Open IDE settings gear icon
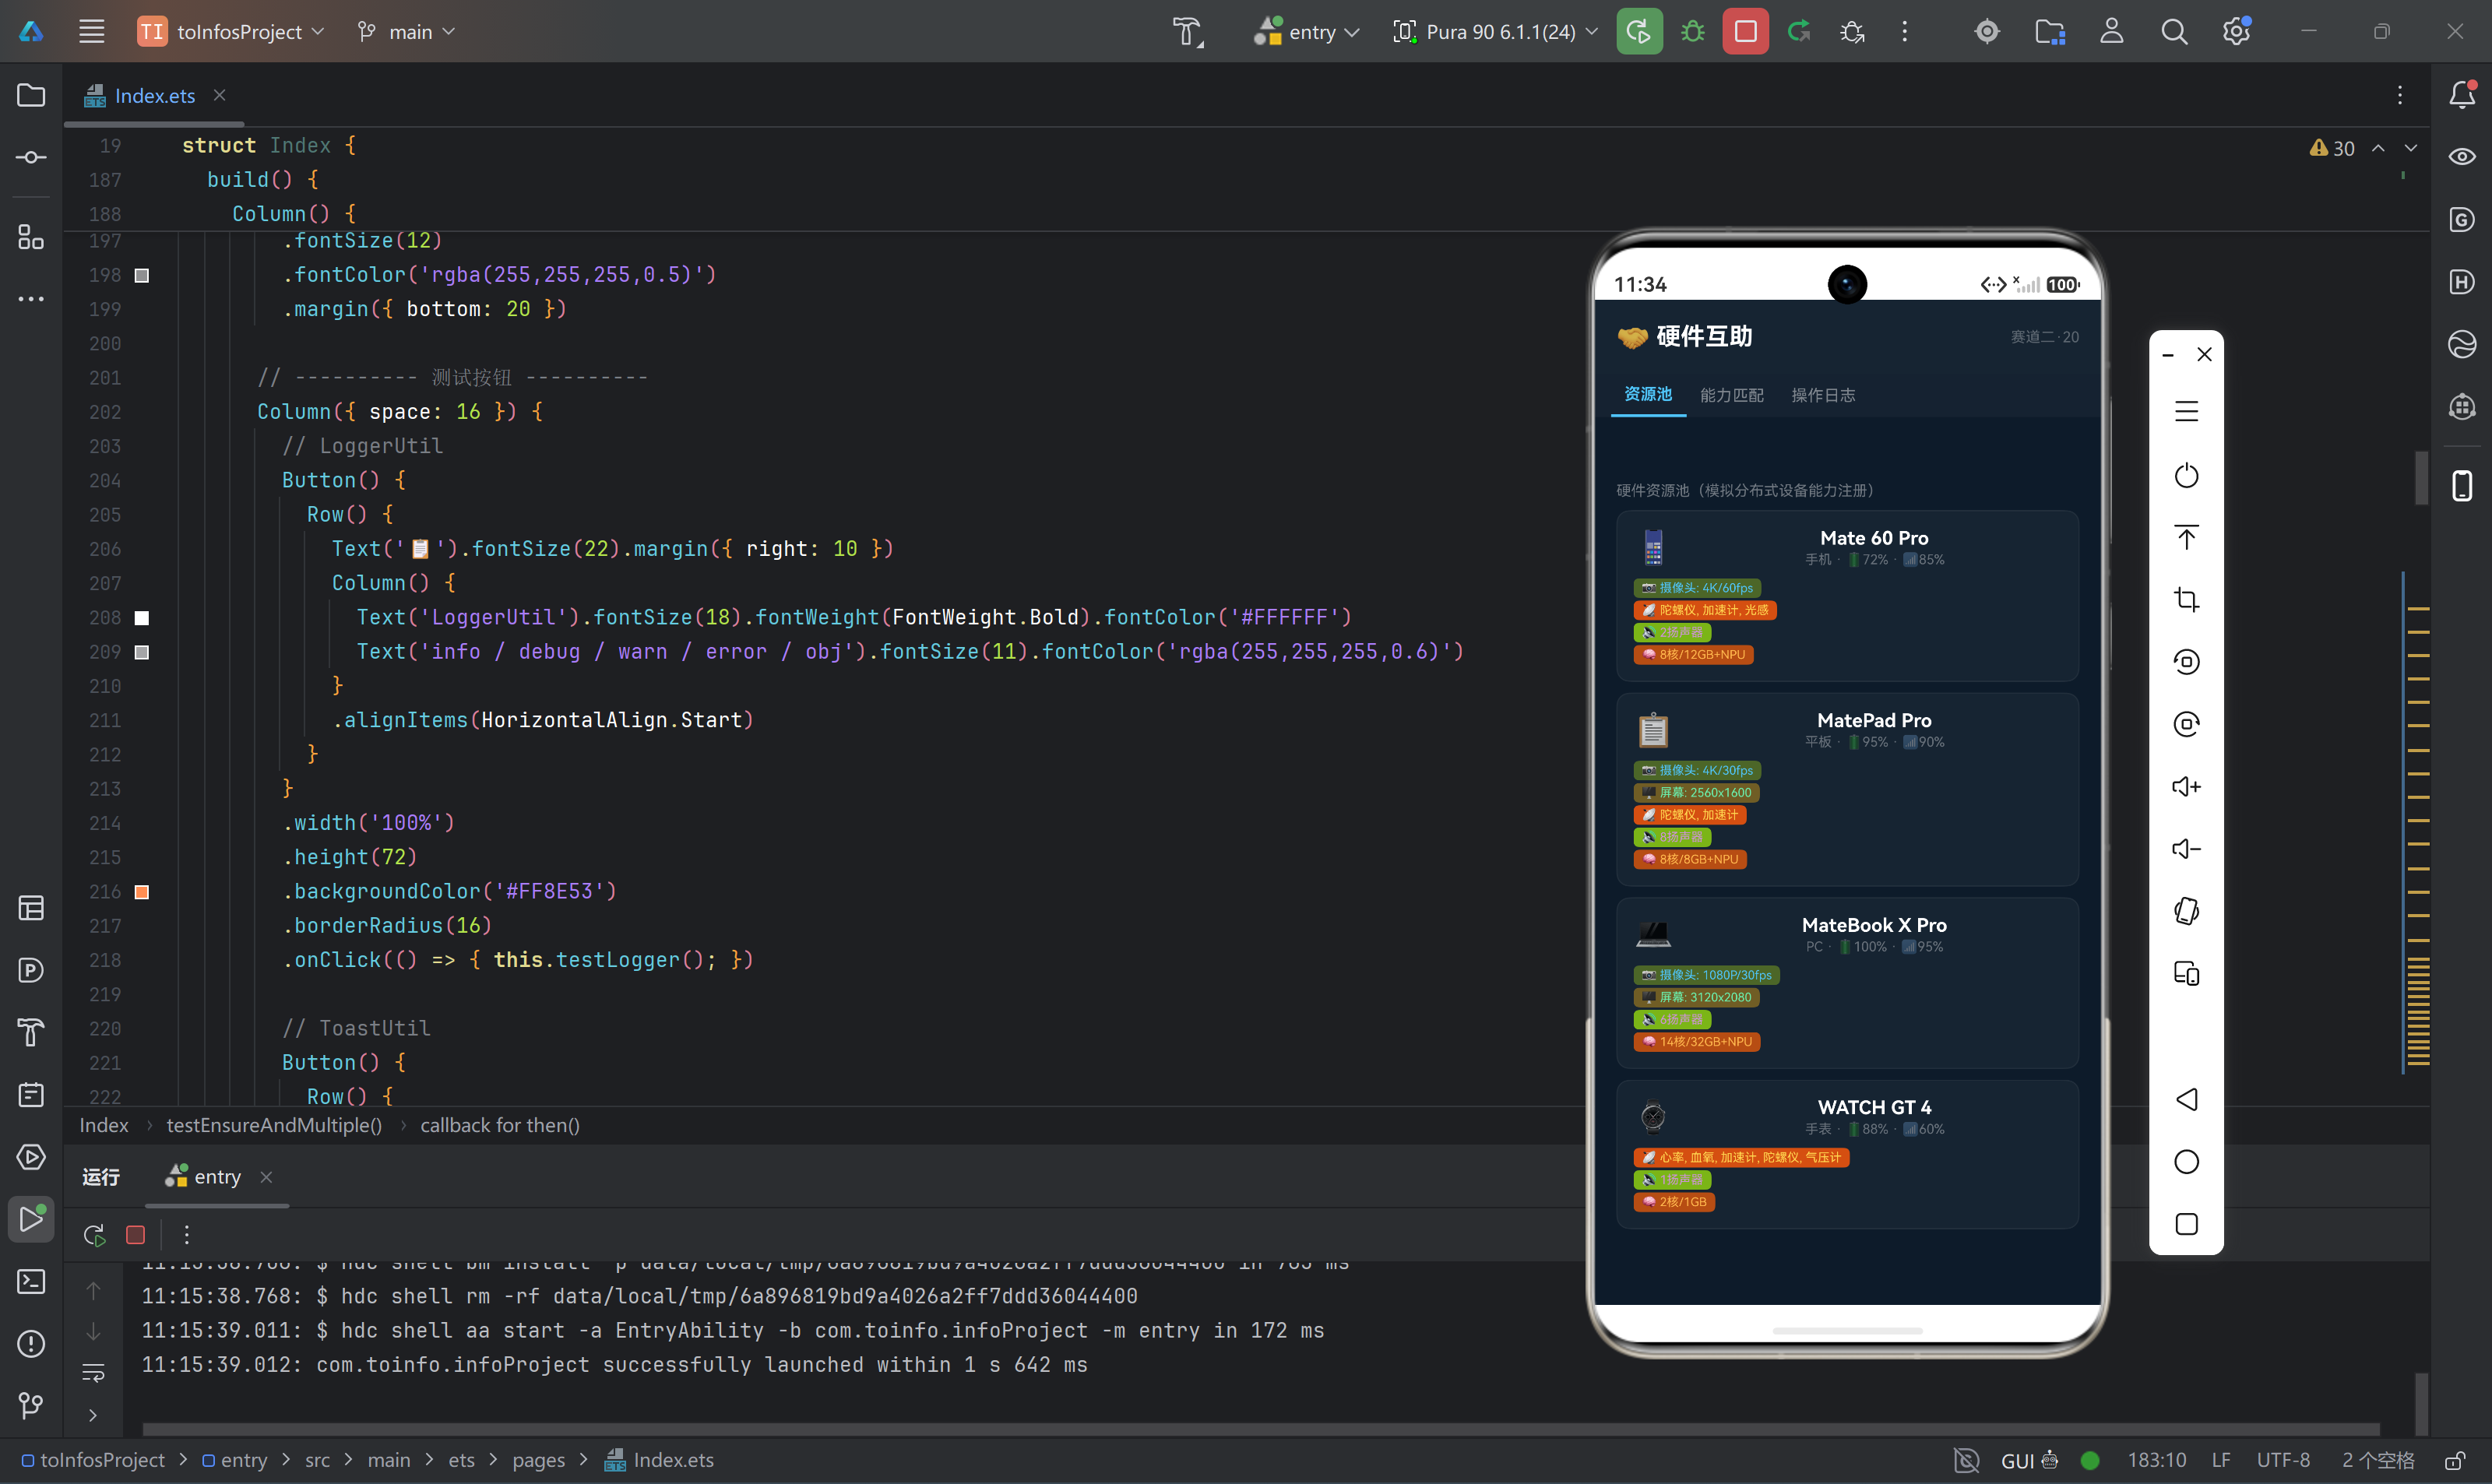2492x1484 pixels. 2236,32
